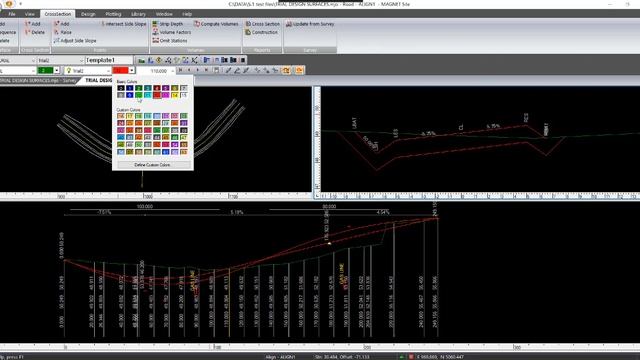Click the first pencil edit icon
Image resolution: width=640 pixels, height=360 pixels.
228,71
